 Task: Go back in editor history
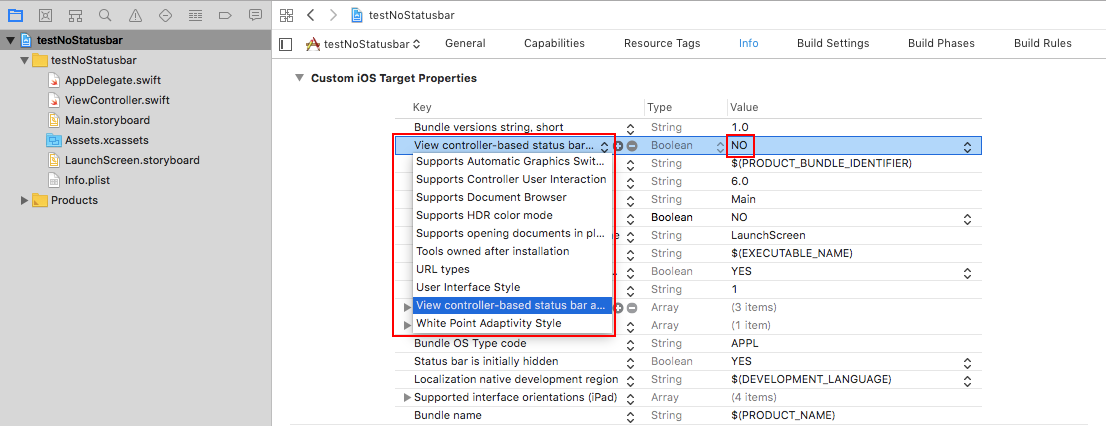(310, 15)
